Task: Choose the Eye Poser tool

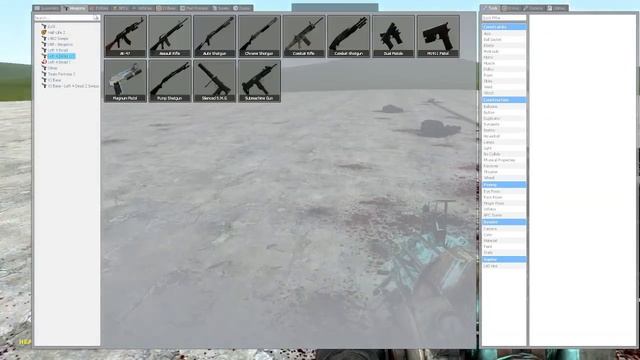Action: point(504,191)
